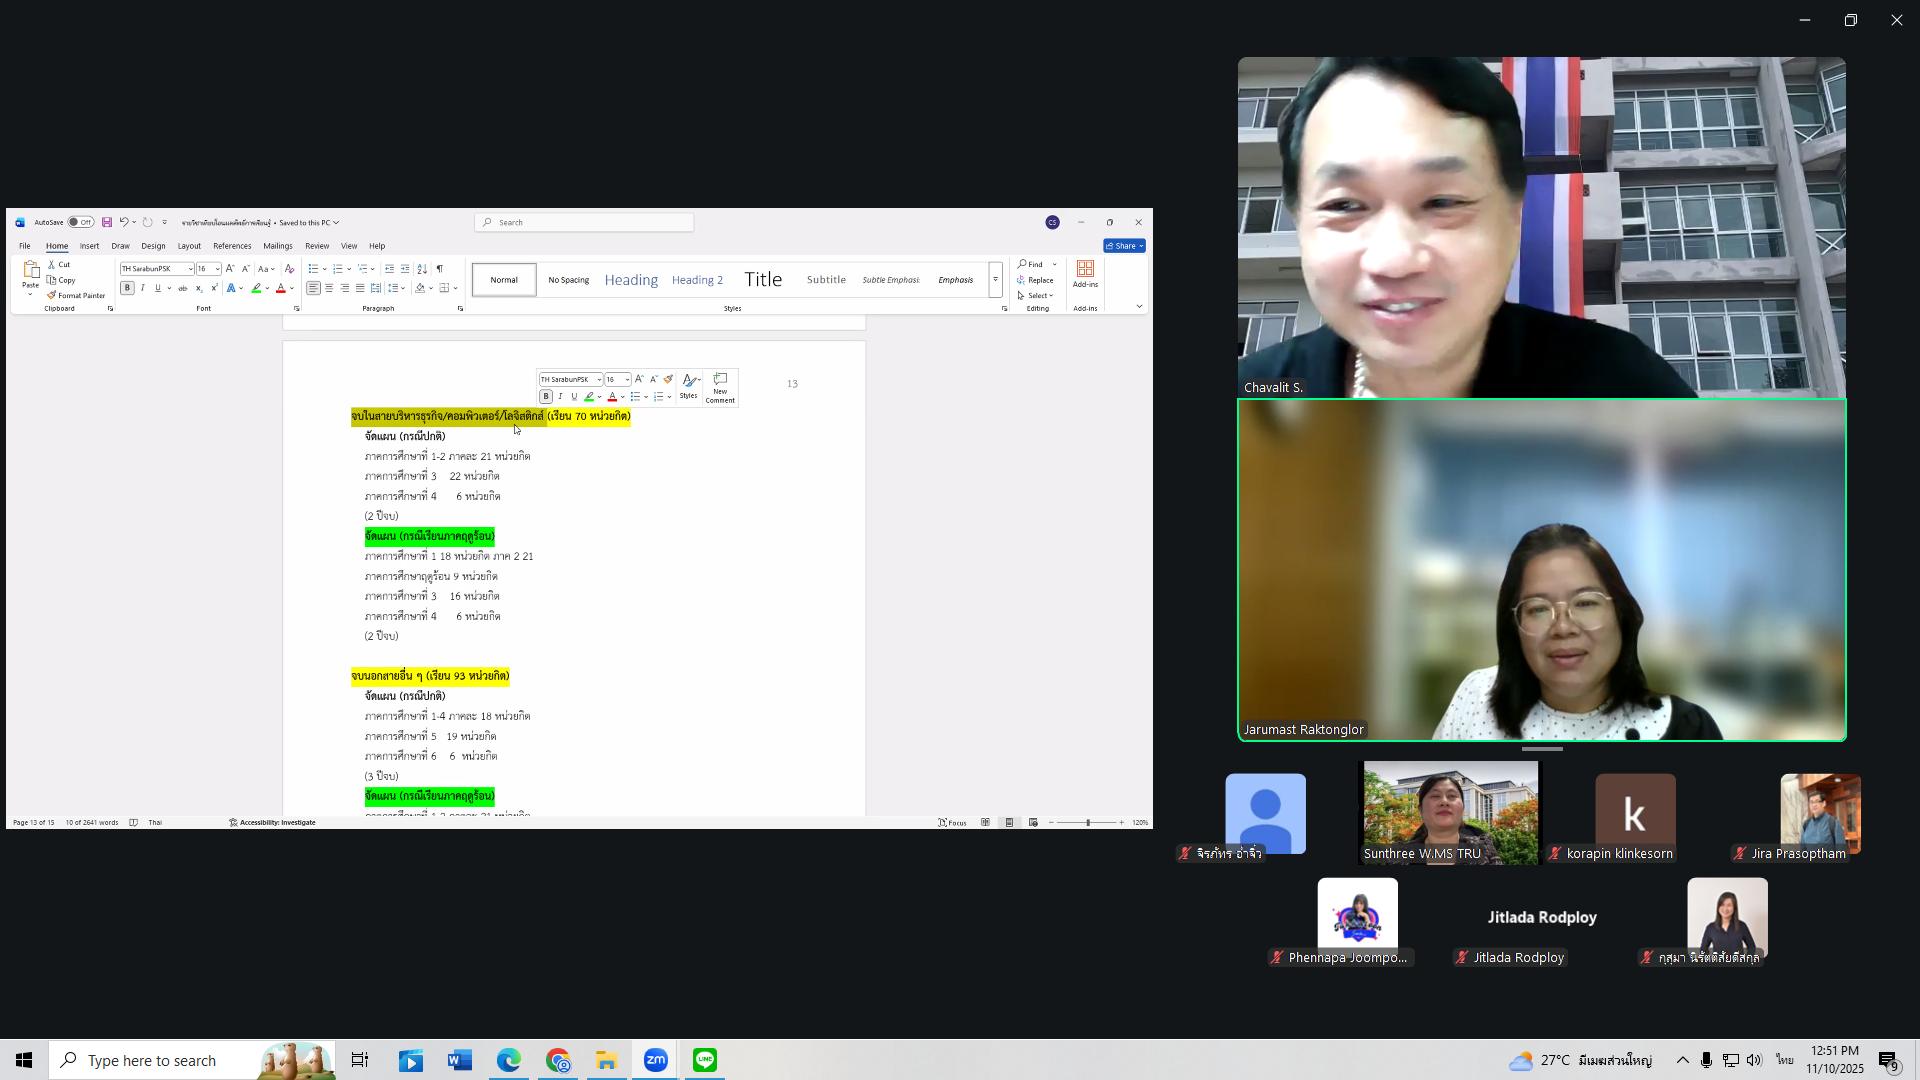Viewport: 1920px width, 1080px height.
Task: Toggle the AutoSave switch
Action: coord(80,223)
